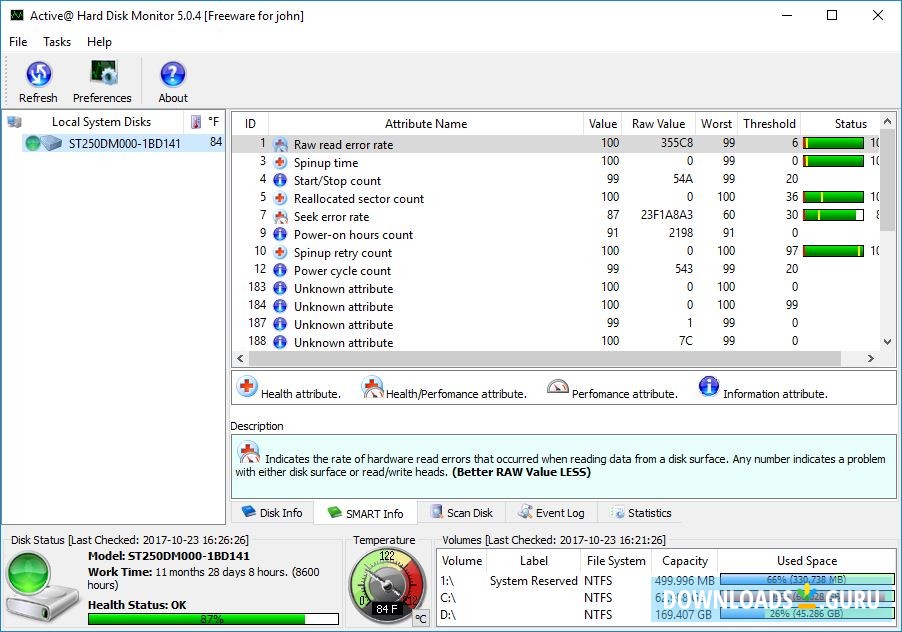Click the D:\ used space 26% bar
The image size is (902, 632).
tap(807, 614)
